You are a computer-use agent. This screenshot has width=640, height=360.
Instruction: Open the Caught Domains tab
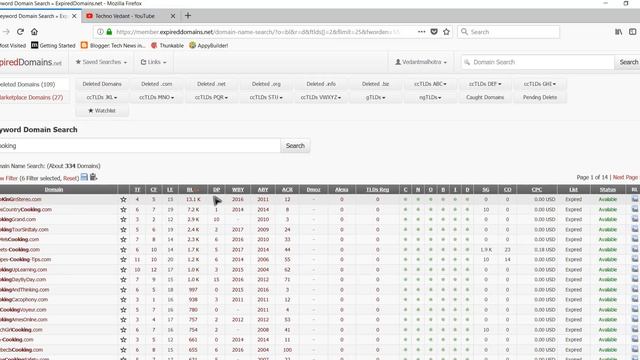click(x=485, y=98)
